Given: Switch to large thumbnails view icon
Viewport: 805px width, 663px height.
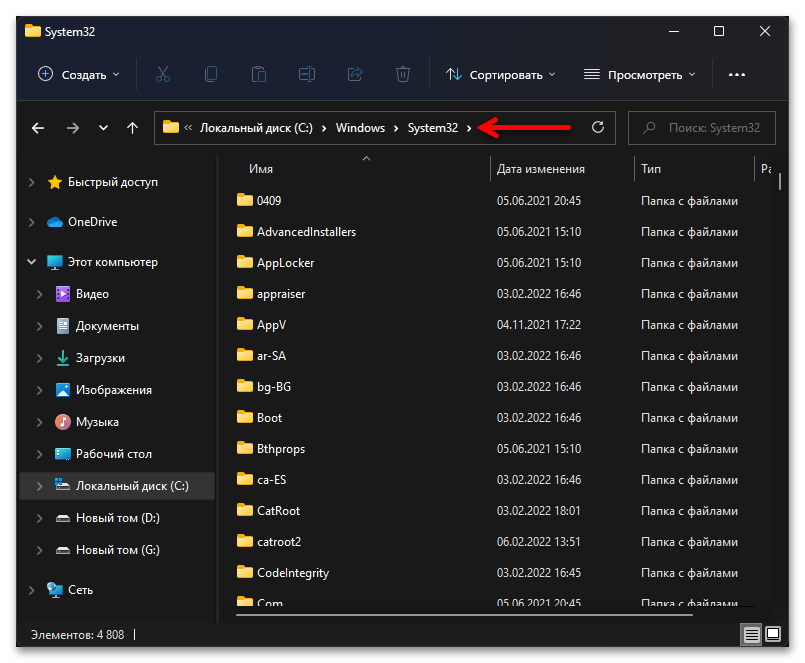Looking at the screenshot, I should (773, 635).
